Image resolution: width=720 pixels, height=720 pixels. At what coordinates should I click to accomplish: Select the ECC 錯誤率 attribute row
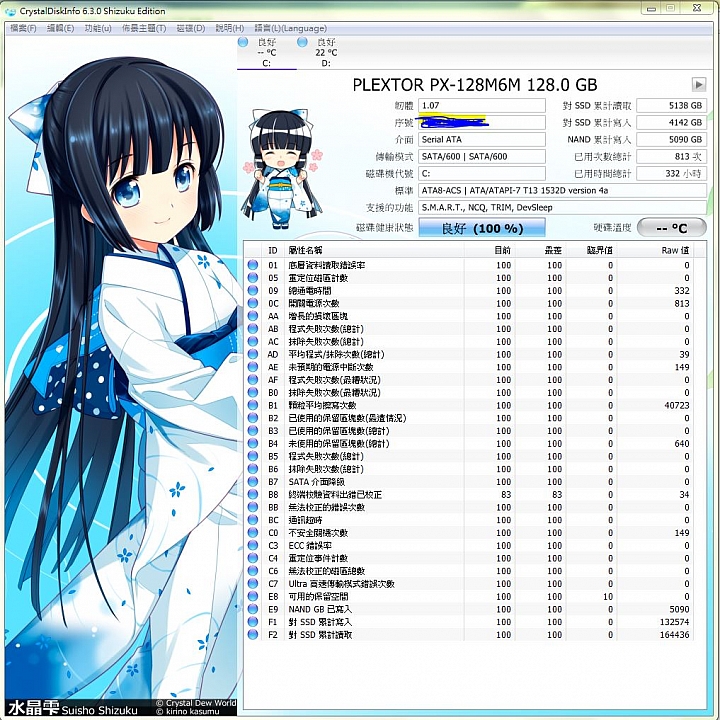[469, 546]
